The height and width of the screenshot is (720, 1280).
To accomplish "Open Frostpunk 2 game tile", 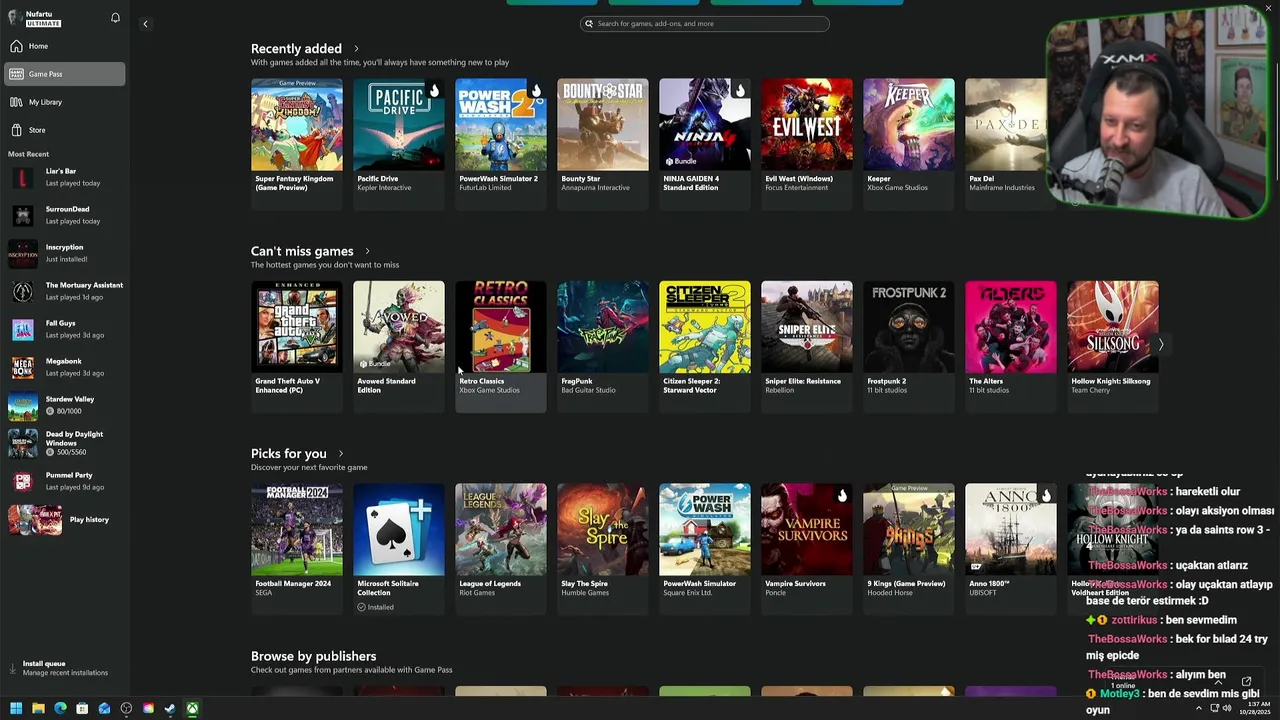I will click(909, 346).
